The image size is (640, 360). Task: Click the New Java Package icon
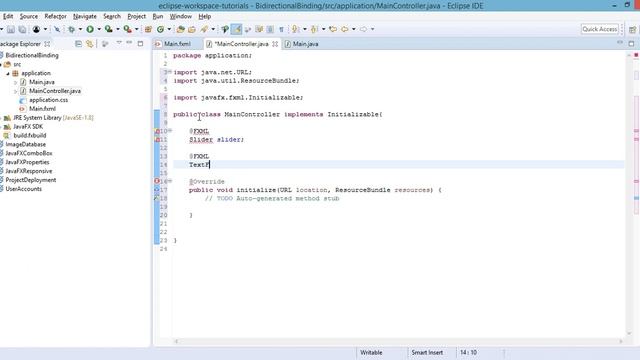click(x=149, y=29)
